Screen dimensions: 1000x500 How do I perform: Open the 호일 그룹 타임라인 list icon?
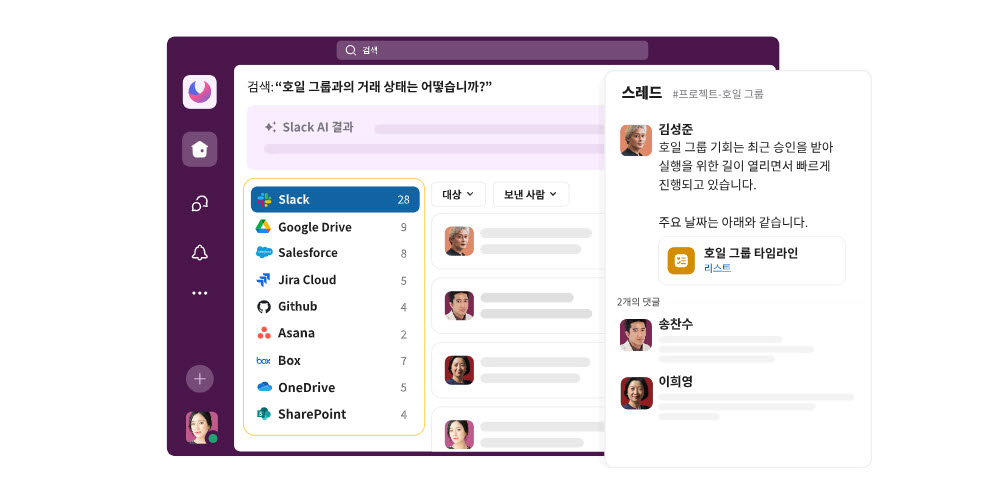click(681, 261)
